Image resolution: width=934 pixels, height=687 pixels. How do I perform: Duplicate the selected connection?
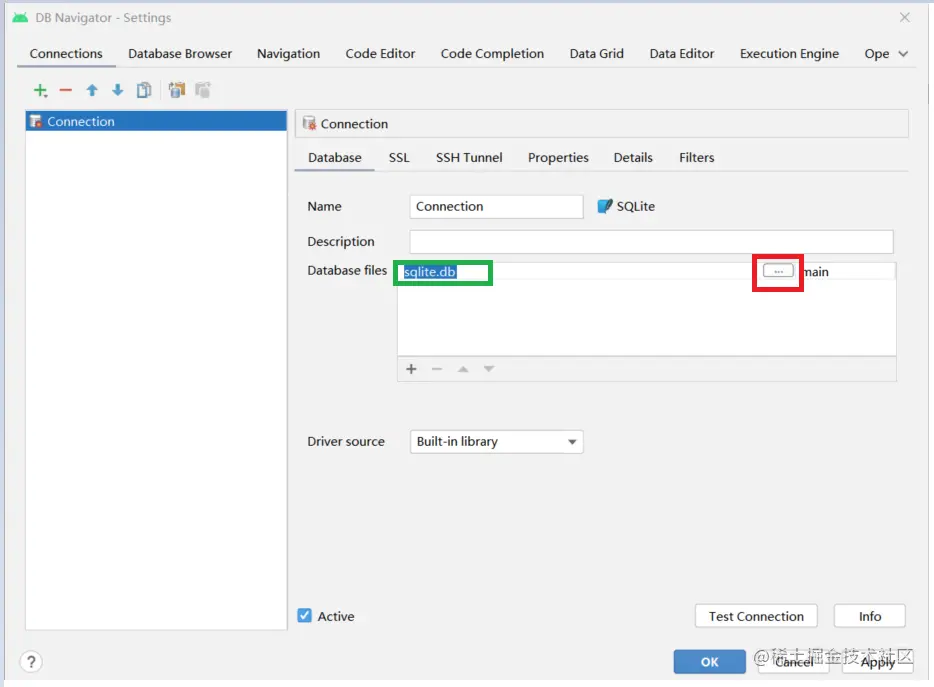[x=144, y=91]
